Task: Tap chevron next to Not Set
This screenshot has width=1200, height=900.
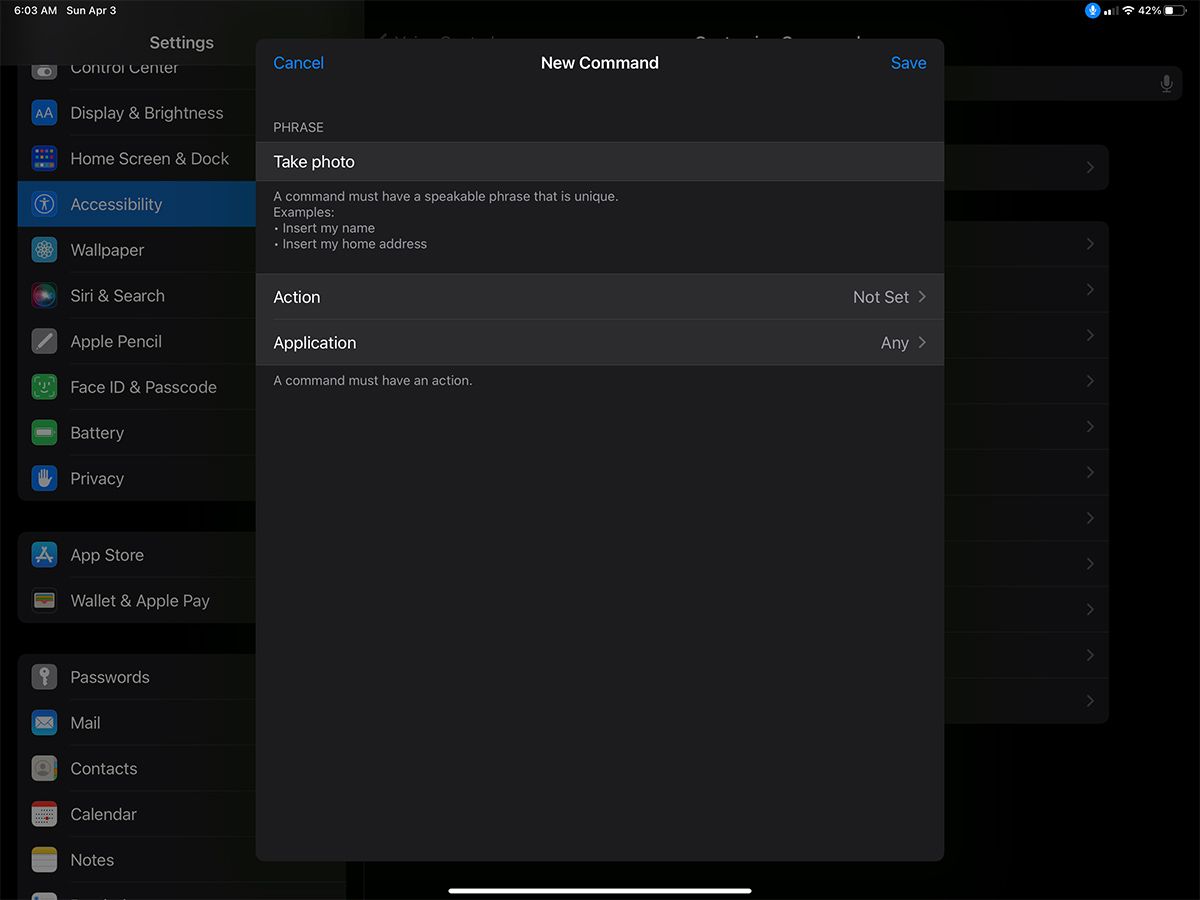Action: click(x=922, y=297)
